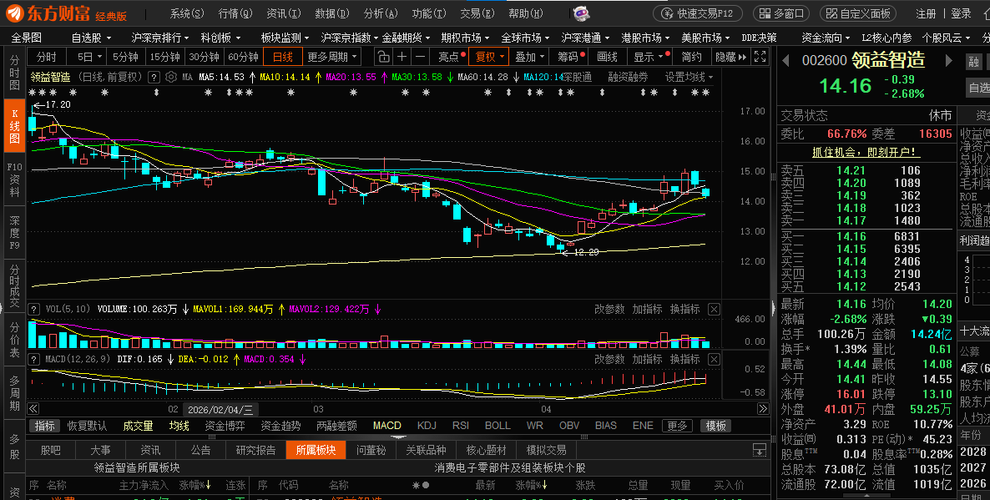Click help question mark for MACD indicator
The width and height of the screenshot is (990, 500).
pyautogui.click(x=33, y=359)
